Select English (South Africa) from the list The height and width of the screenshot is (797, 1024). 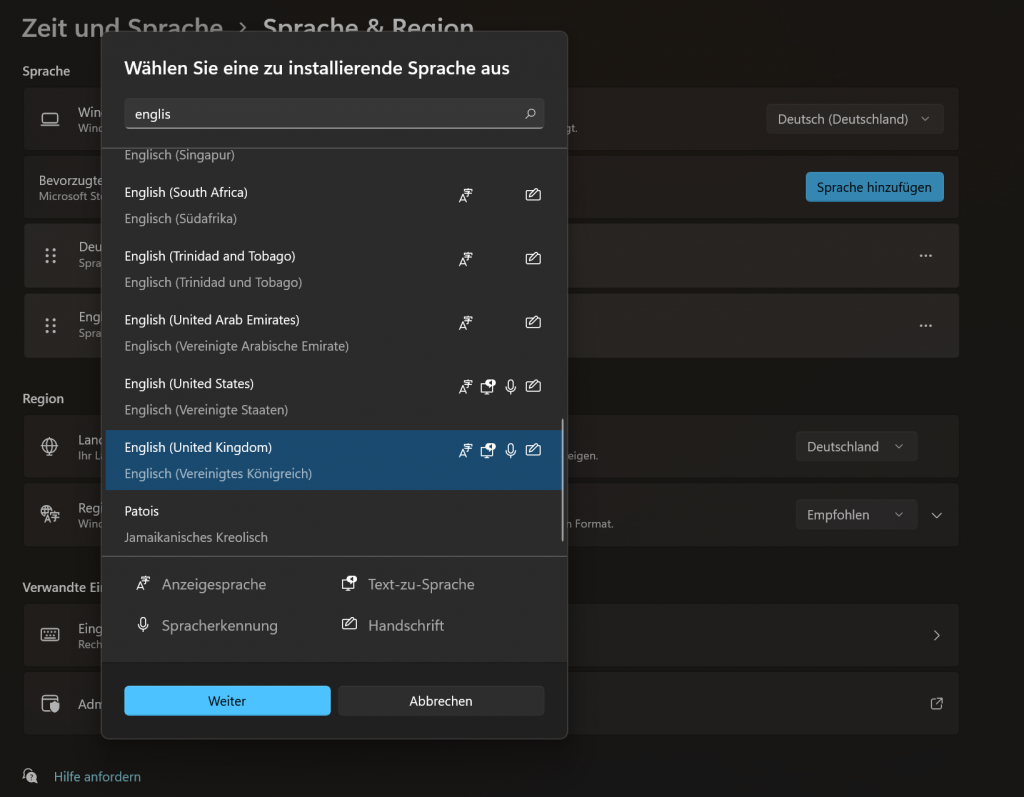coord(333,205)
